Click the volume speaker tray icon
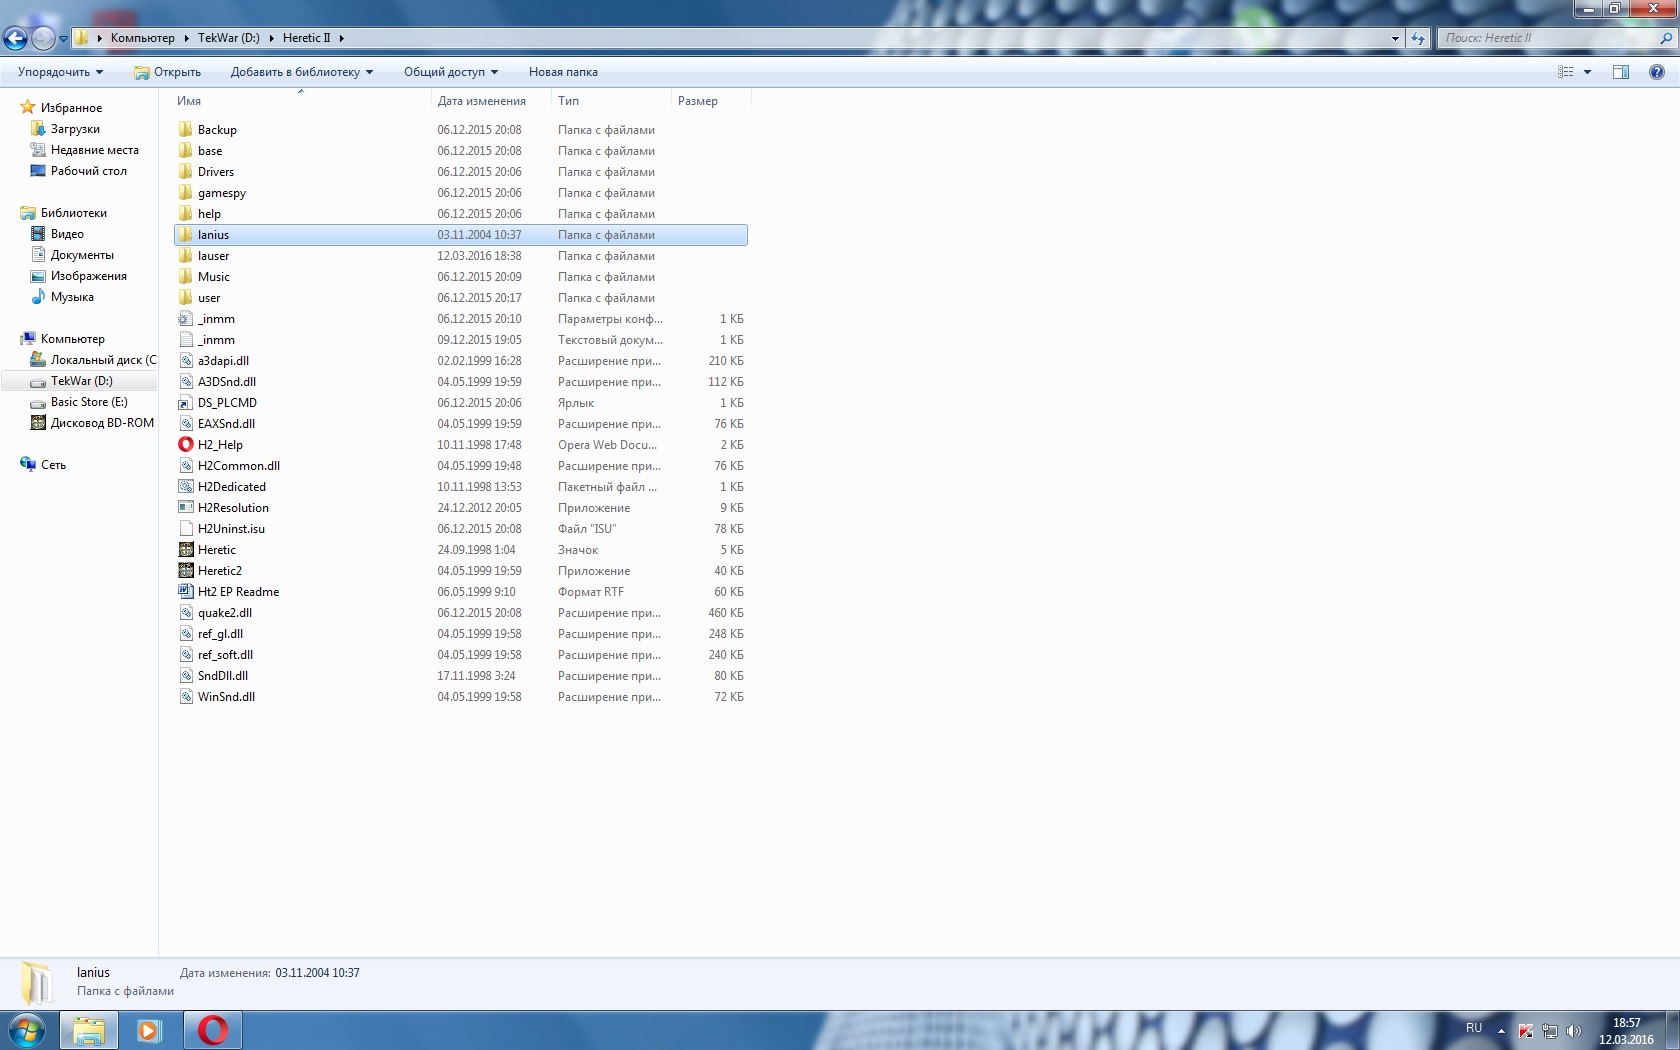 (1573, 1031)
